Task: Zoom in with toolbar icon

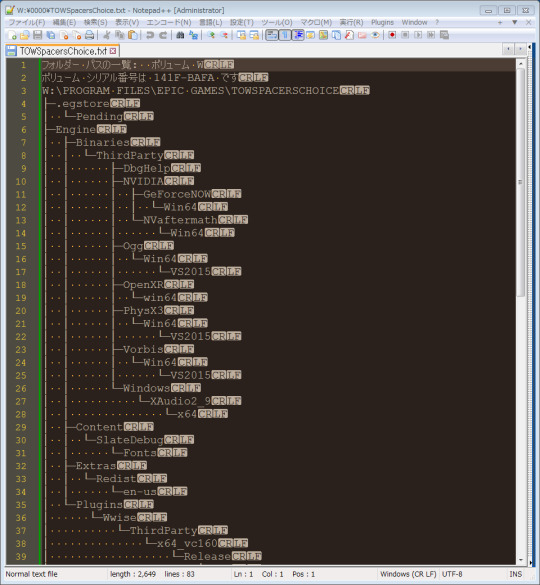Action: pyautogui.click(x=211, y=35)
